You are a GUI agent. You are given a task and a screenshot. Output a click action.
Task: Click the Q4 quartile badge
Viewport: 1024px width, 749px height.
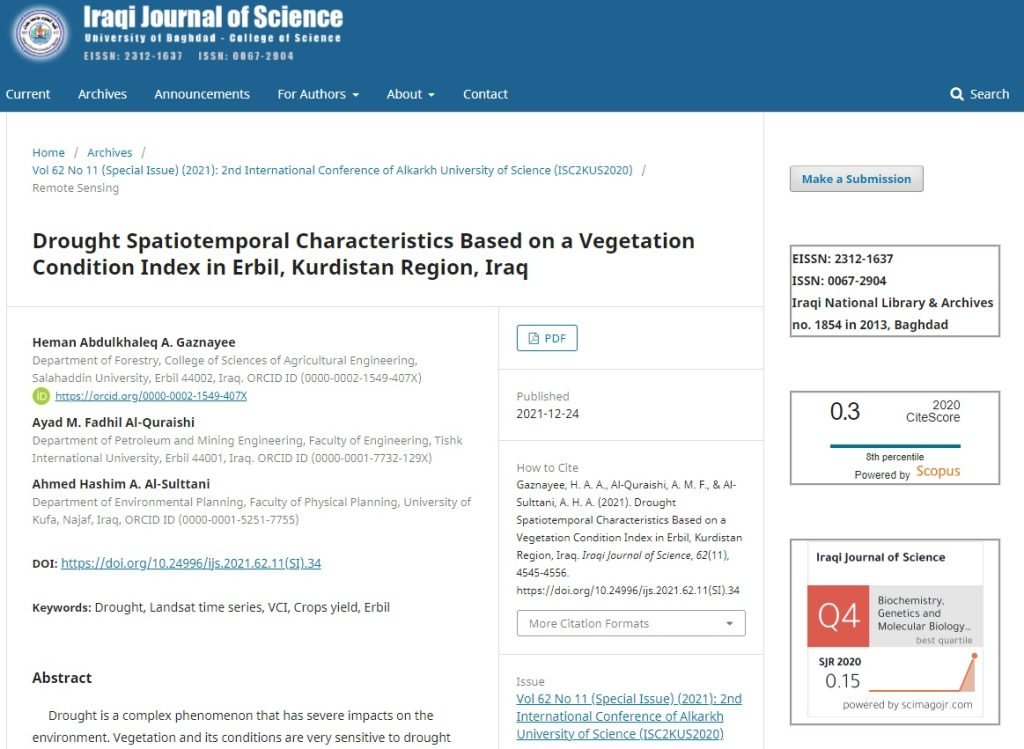point(838,616)
